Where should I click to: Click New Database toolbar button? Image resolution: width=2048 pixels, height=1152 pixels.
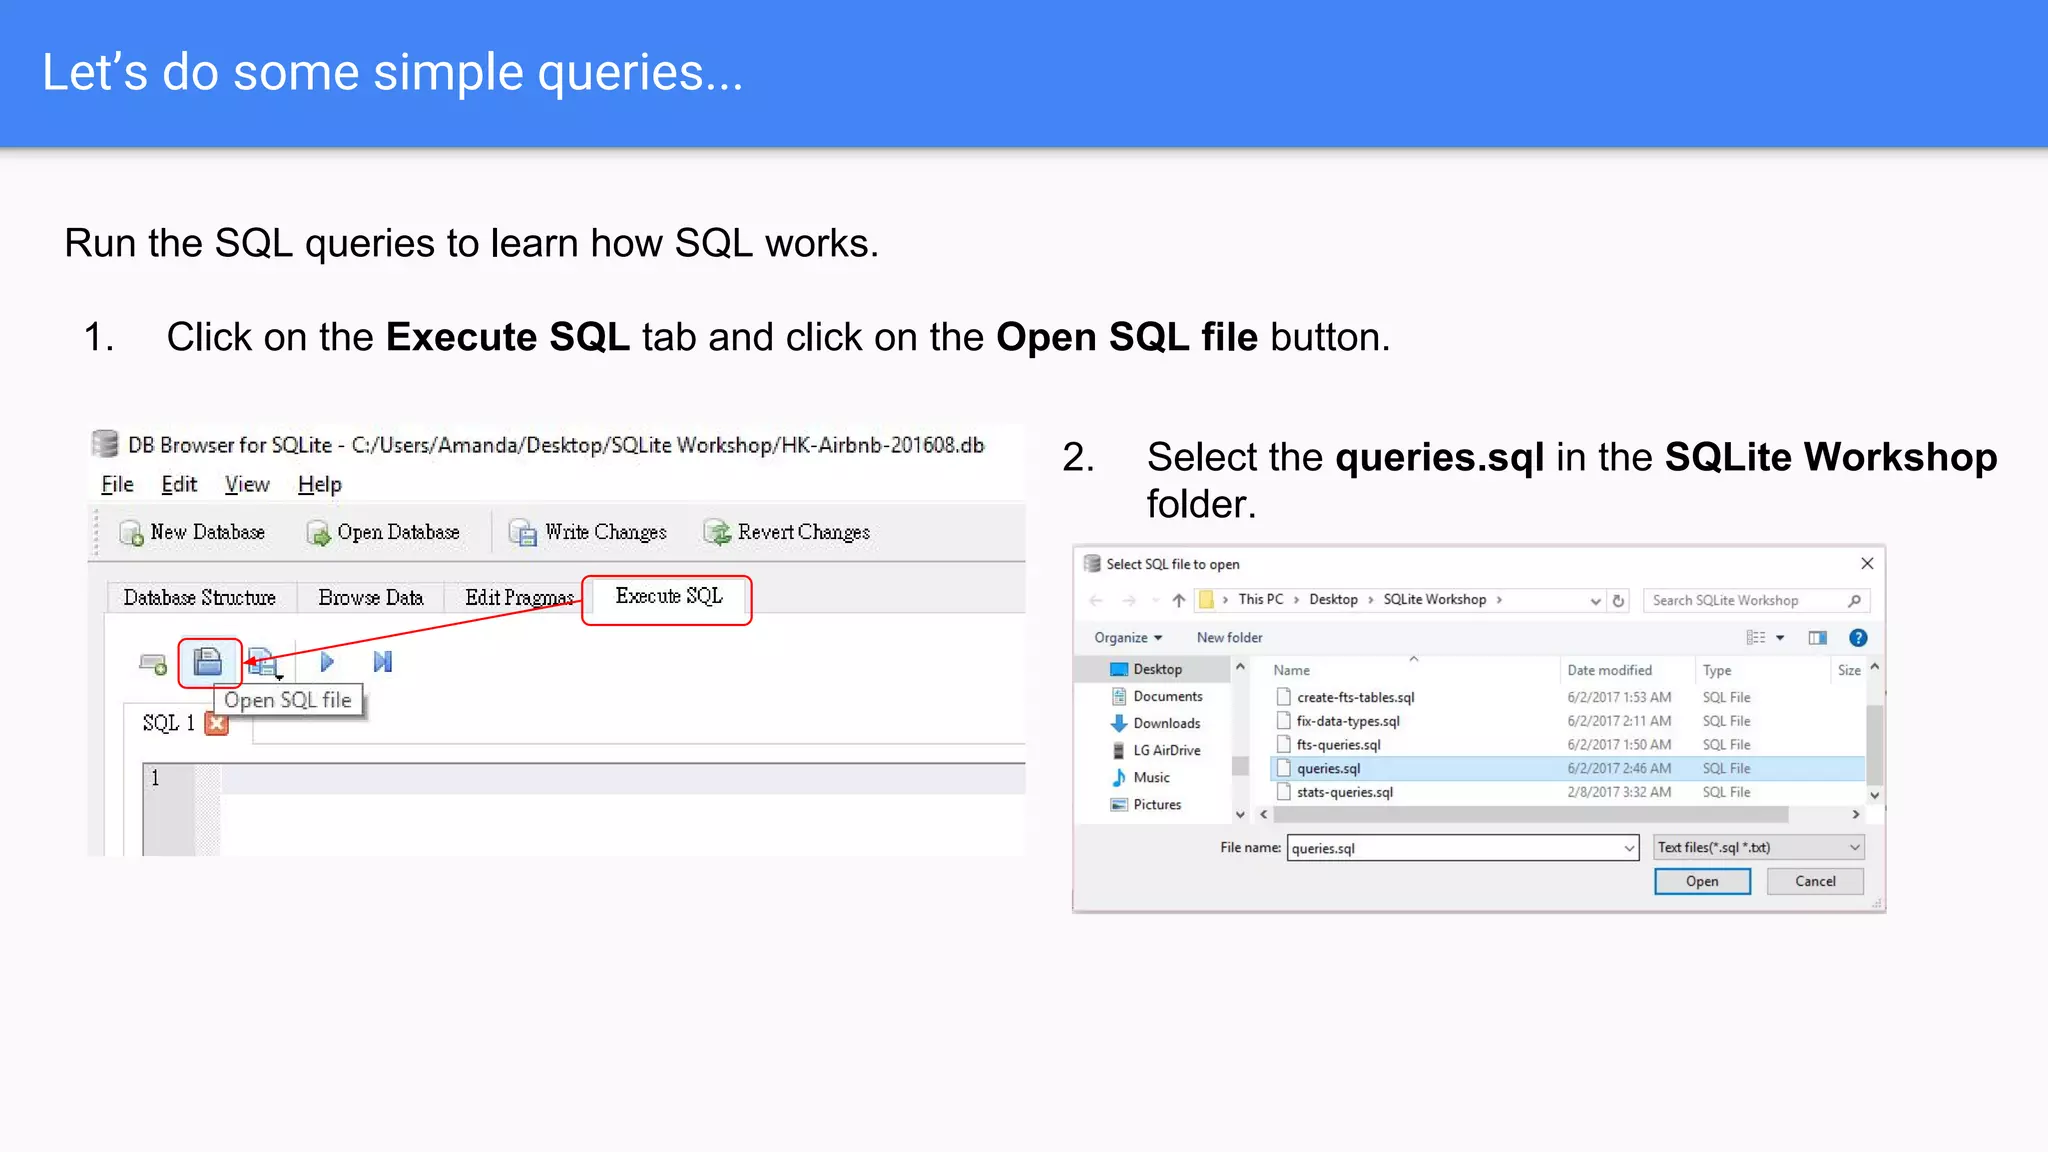(x=192, y=532)
